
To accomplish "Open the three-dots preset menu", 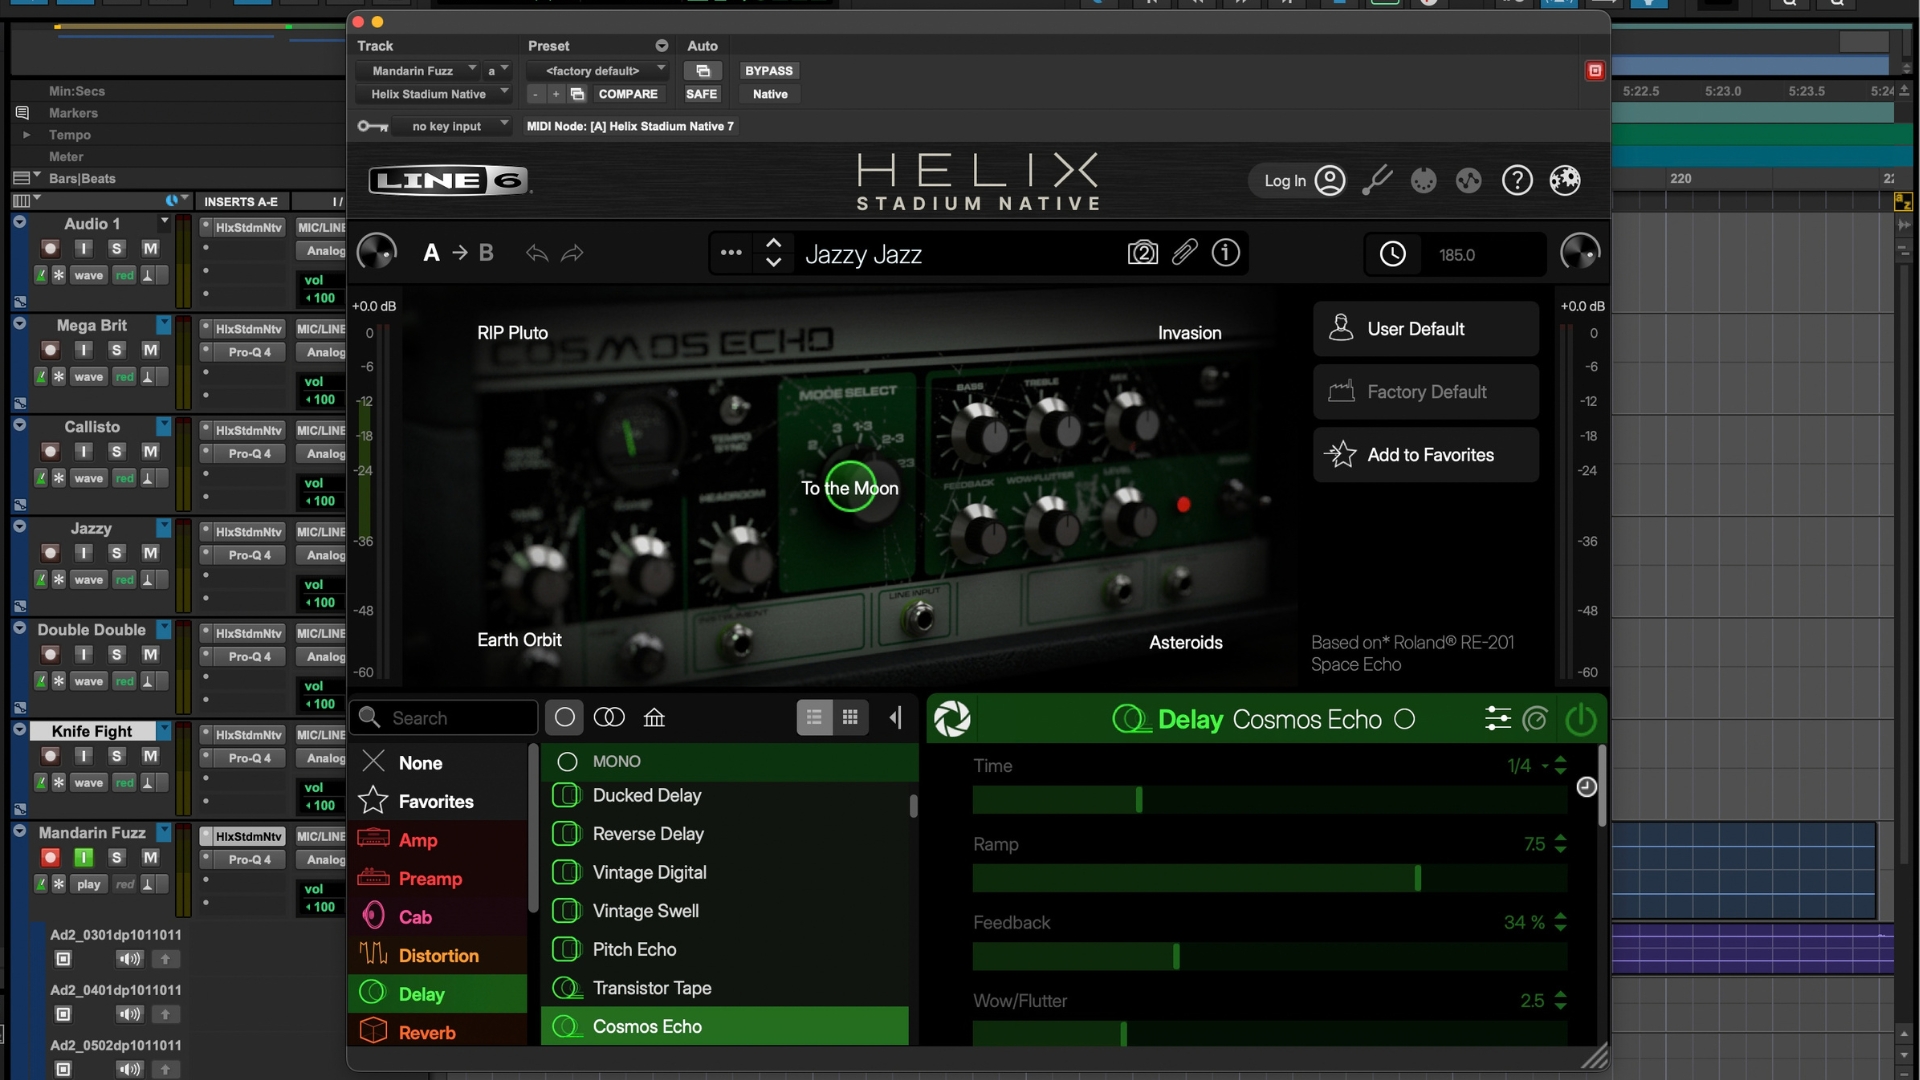I will tap(731, 253).
